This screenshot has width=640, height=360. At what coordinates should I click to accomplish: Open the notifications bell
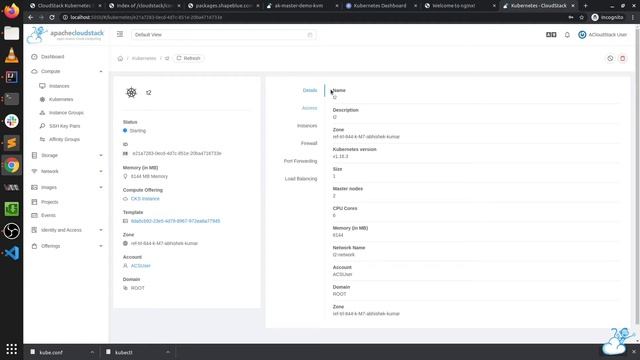point(567,35)
